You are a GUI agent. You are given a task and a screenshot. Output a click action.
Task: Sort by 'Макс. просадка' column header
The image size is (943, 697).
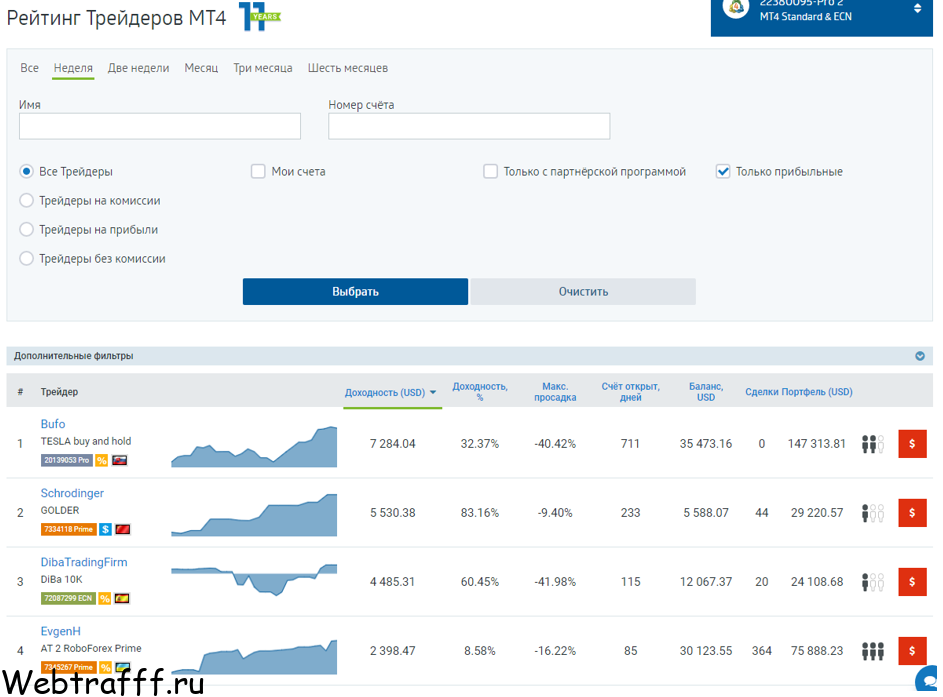point(555,391)
